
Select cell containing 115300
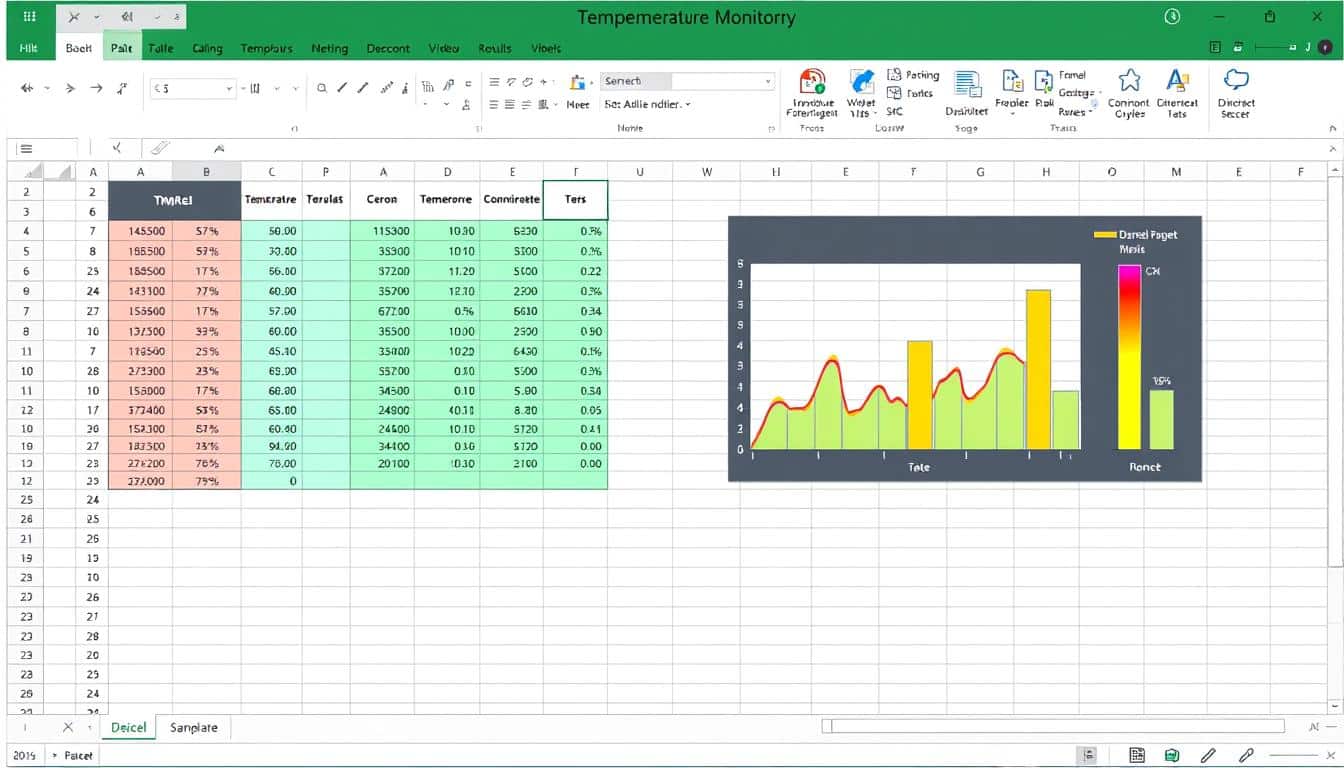pos(382,231)
